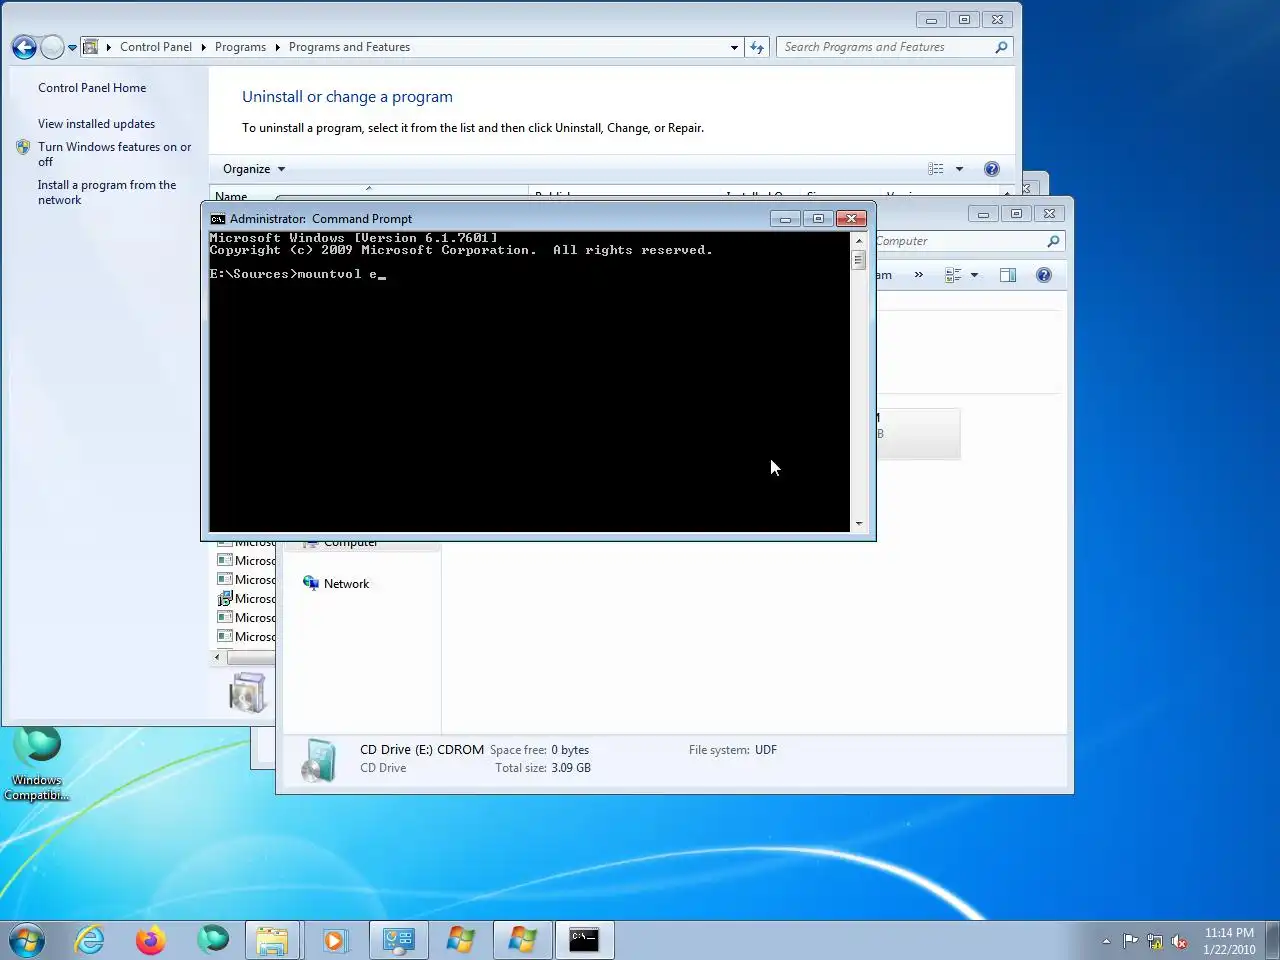Image resolution: width=1280 pixels, height=960 pixels.
Task: Click the Forward arrow in Programs and Features
Action: [x=52, y=47]
